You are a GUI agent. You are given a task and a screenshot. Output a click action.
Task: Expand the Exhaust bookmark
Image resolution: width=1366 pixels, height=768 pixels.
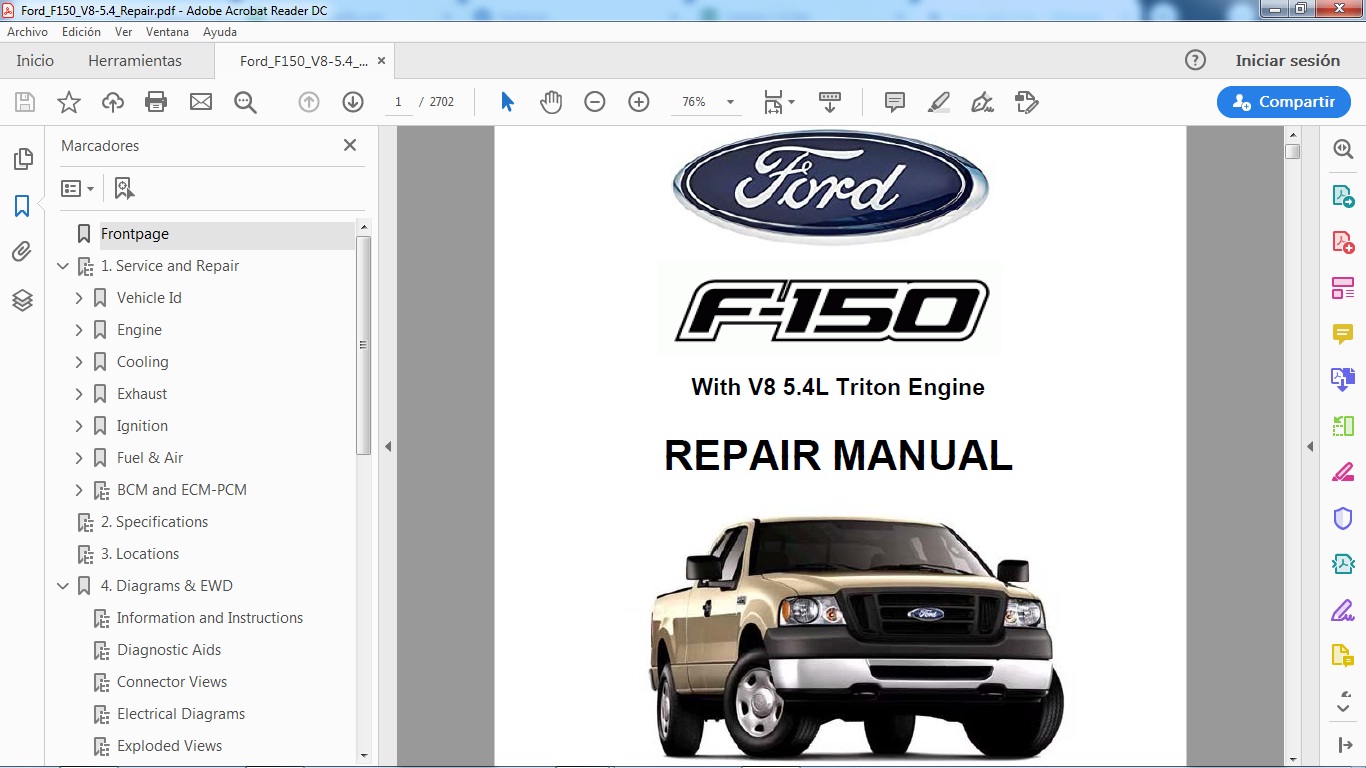click(79, 394)
